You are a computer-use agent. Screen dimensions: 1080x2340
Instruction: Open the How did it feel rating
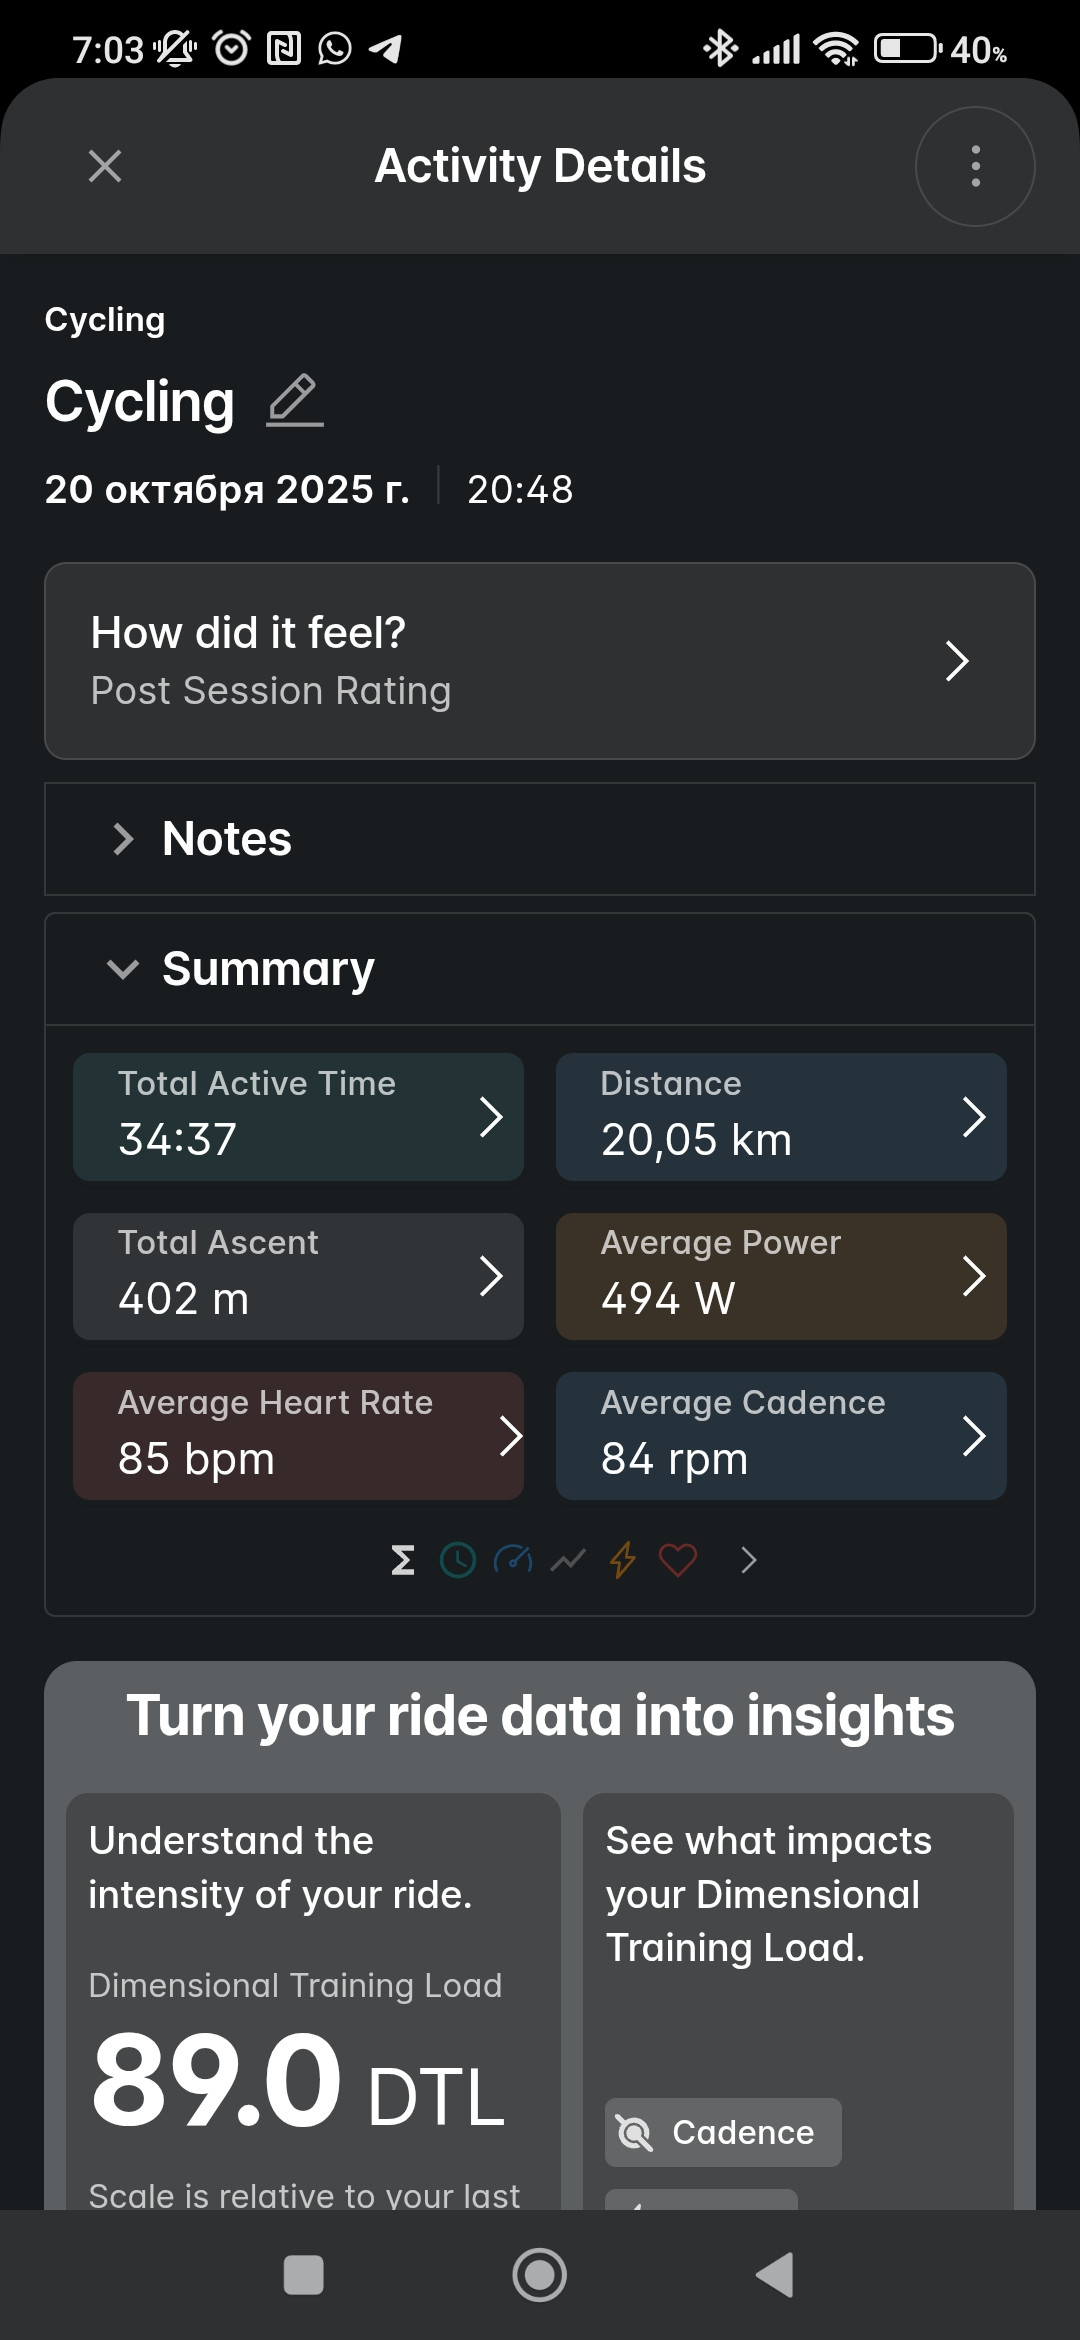[x=540, y=661]
